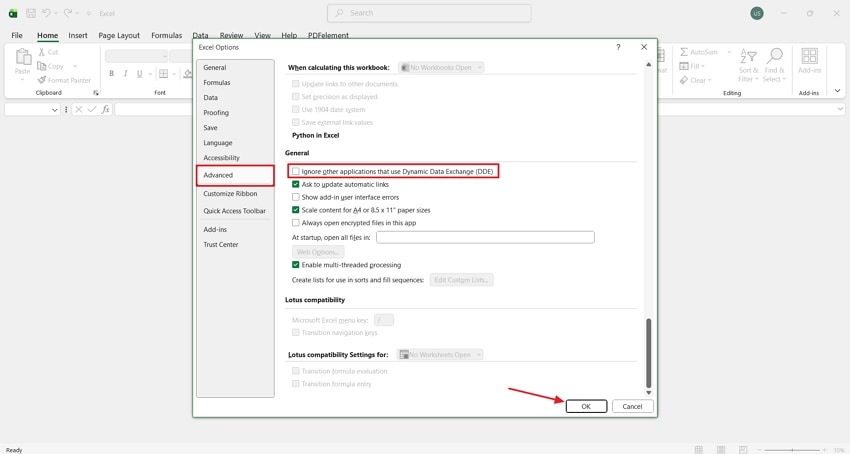Click the Format Painter brush icon

tap(41, 80)
